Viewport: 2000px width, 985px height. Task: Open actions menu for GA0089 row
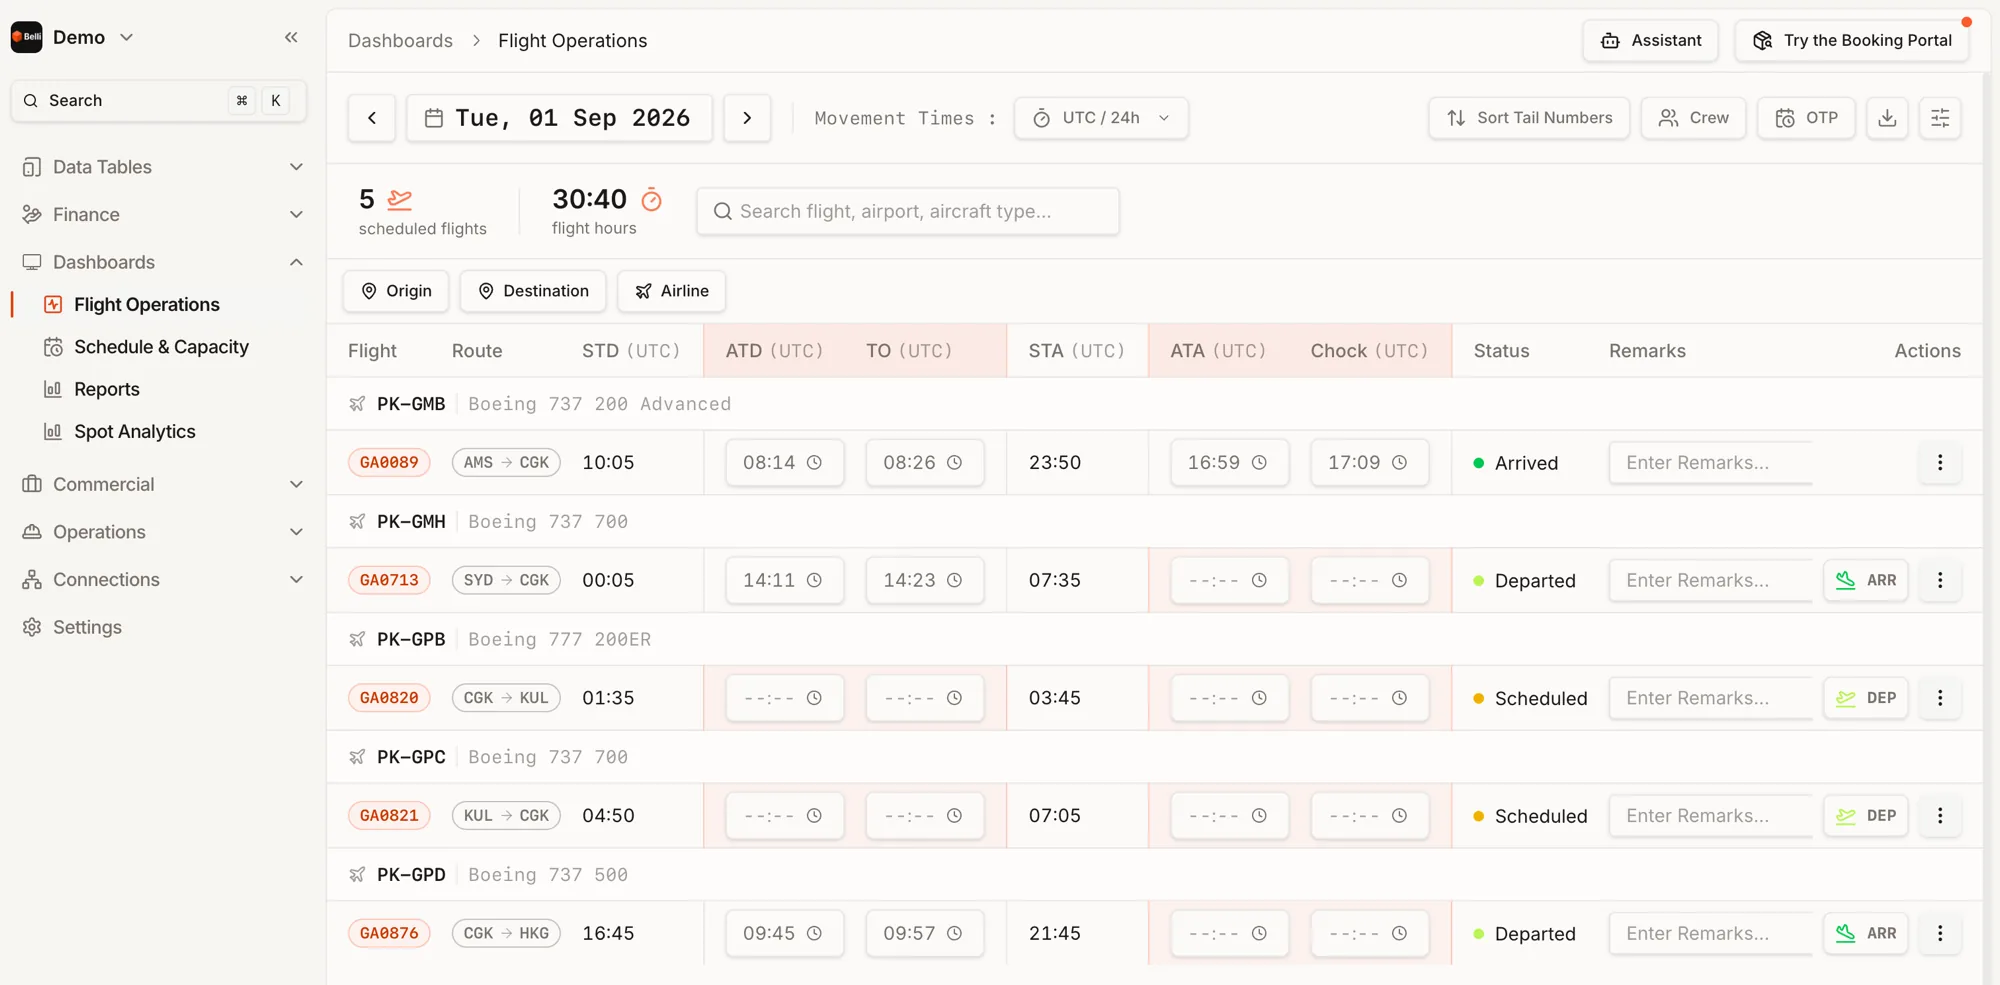[x=1940, y=463]
